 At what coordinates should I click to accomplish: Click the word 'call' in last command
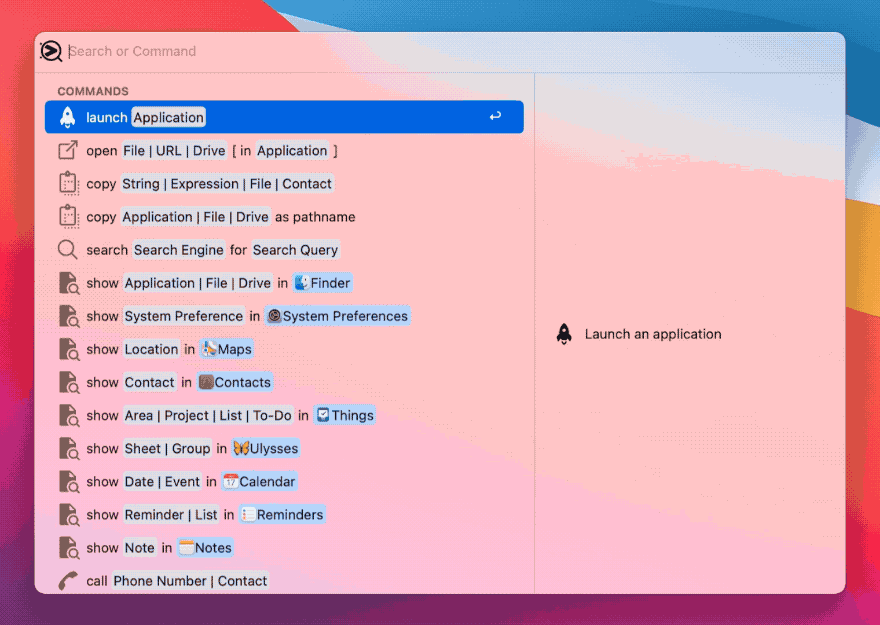tap(97, 581)
